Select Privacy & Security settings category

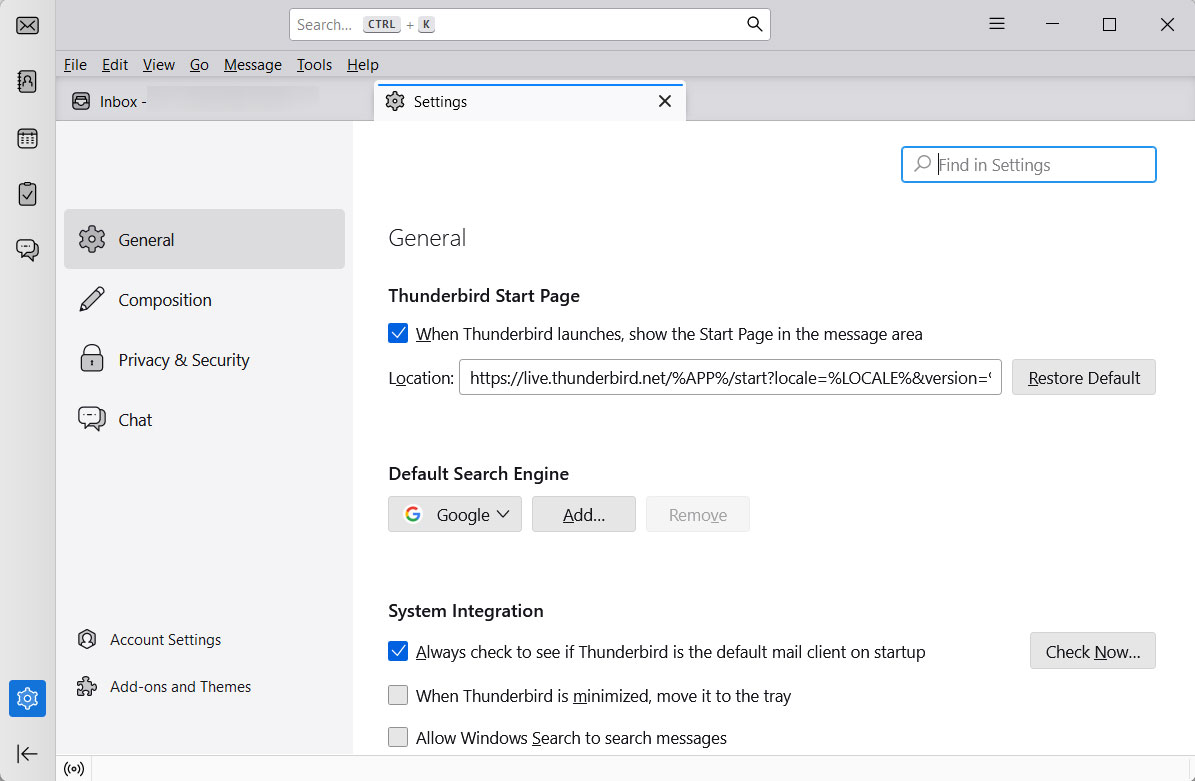184,360
